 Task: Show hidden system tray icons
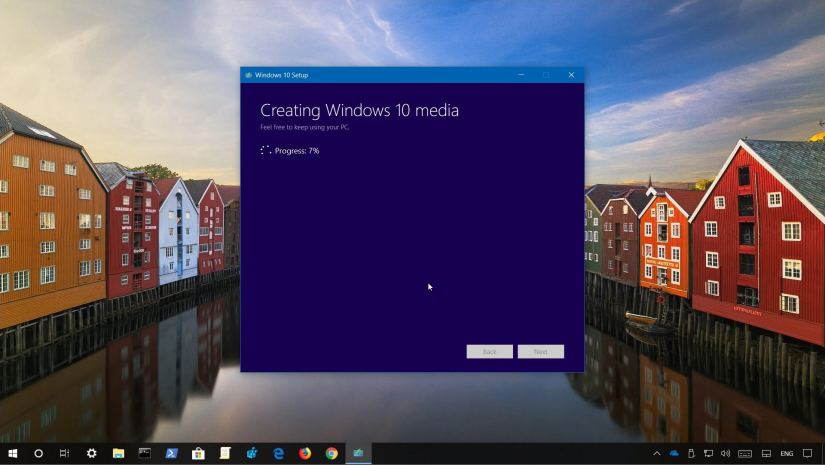tap(657, 453)
